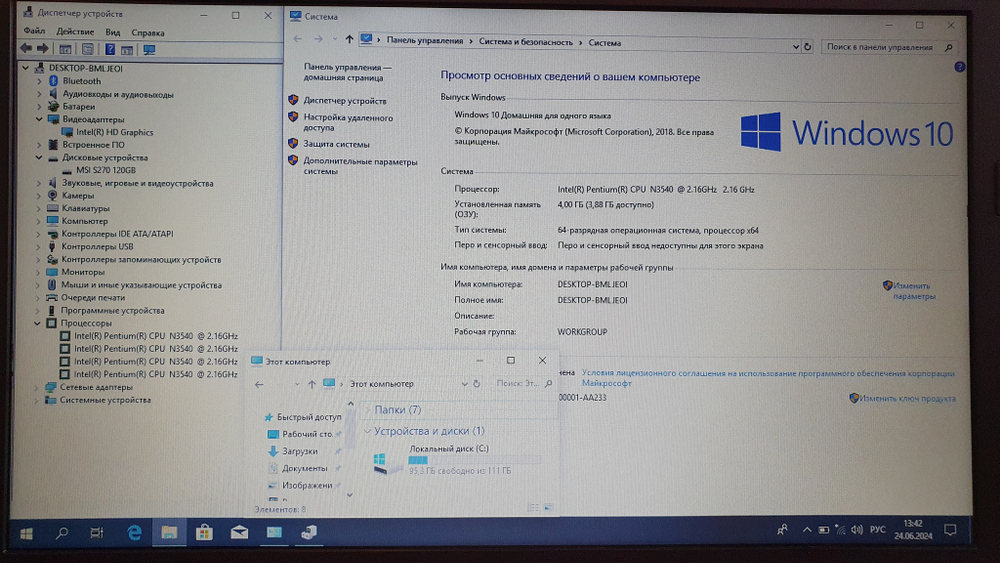Expand the Батареи node
Image resolution: width=1000 pixels, height=563 pixels.
coord(39,106)
